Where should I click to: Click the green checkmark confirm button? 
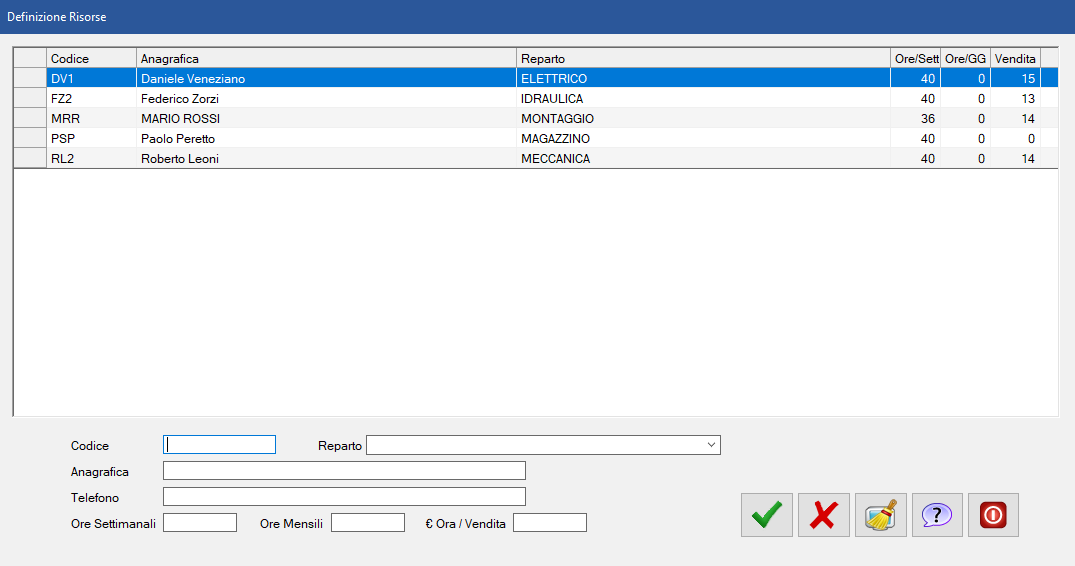pyautogui.click(x=767, y=515)
